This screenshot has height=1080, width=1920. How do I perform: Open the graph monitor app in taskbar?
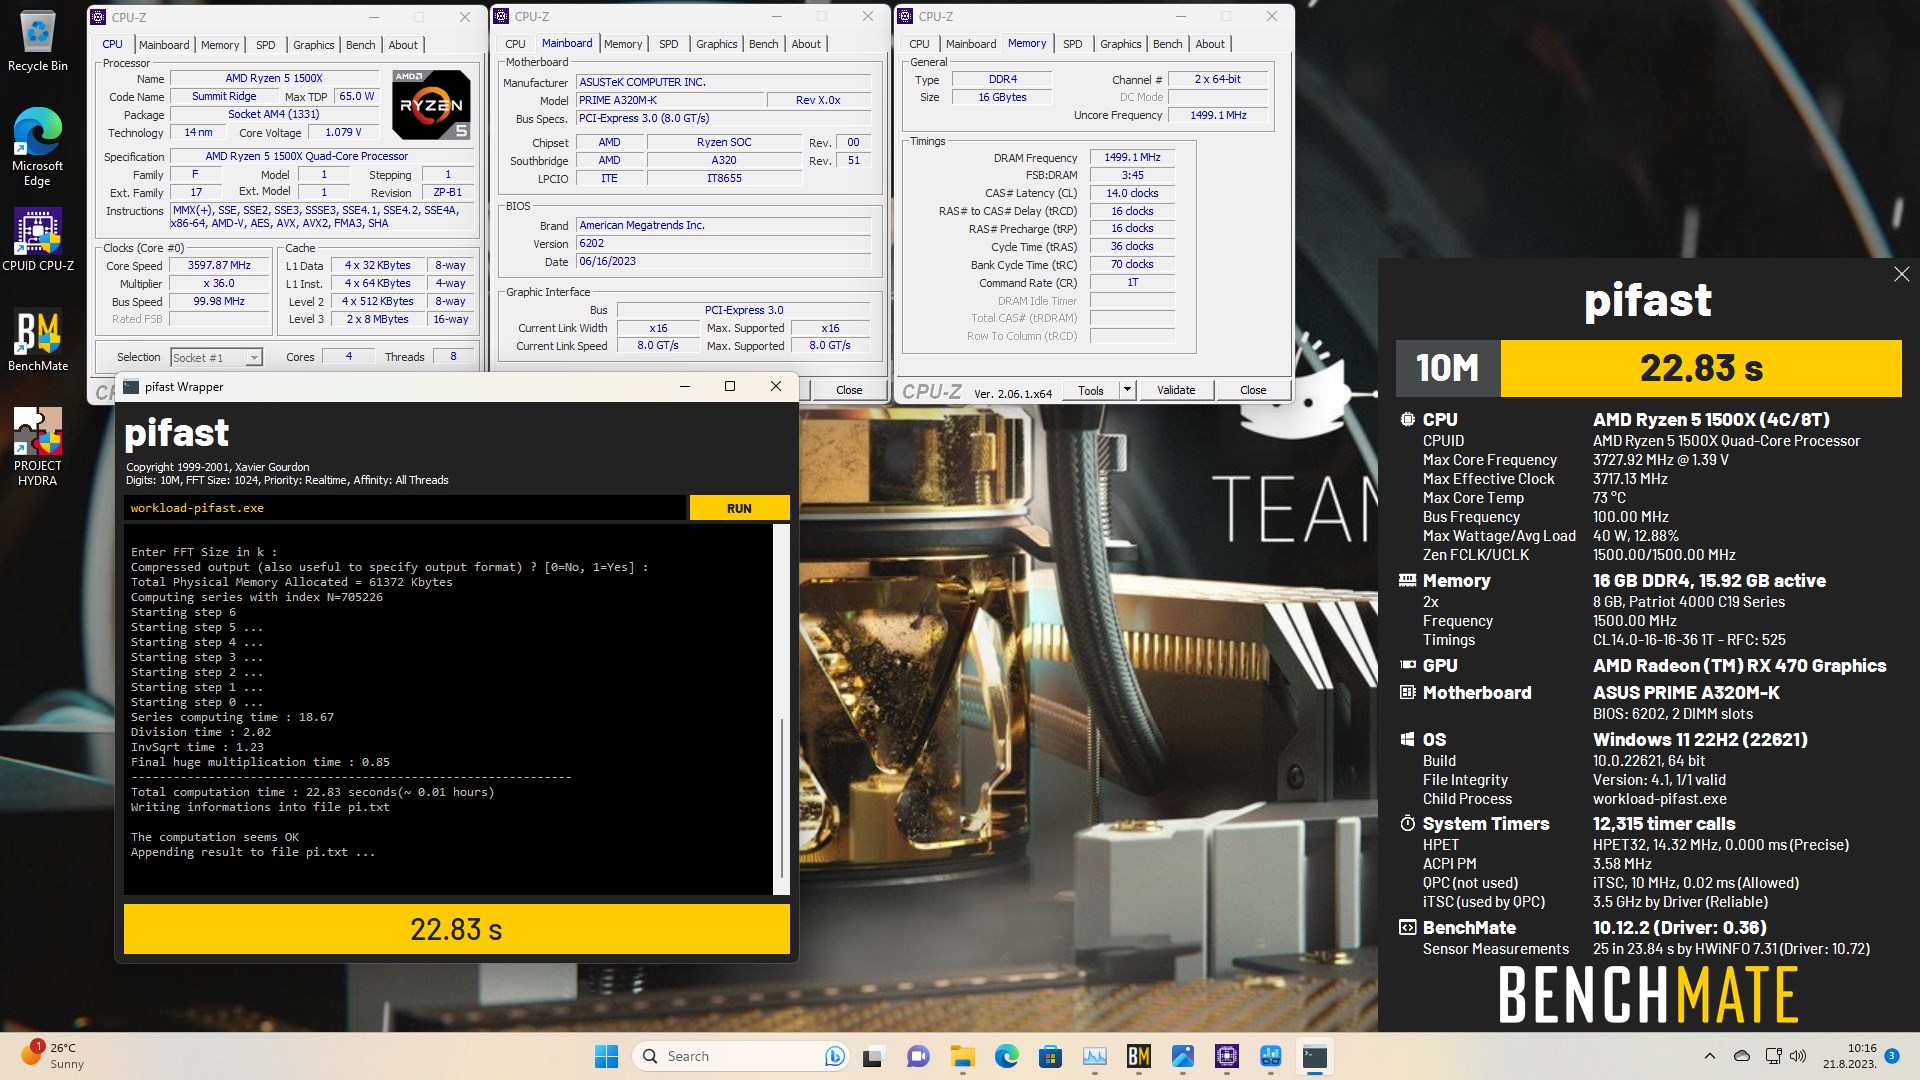(x=1094, y=1056)
